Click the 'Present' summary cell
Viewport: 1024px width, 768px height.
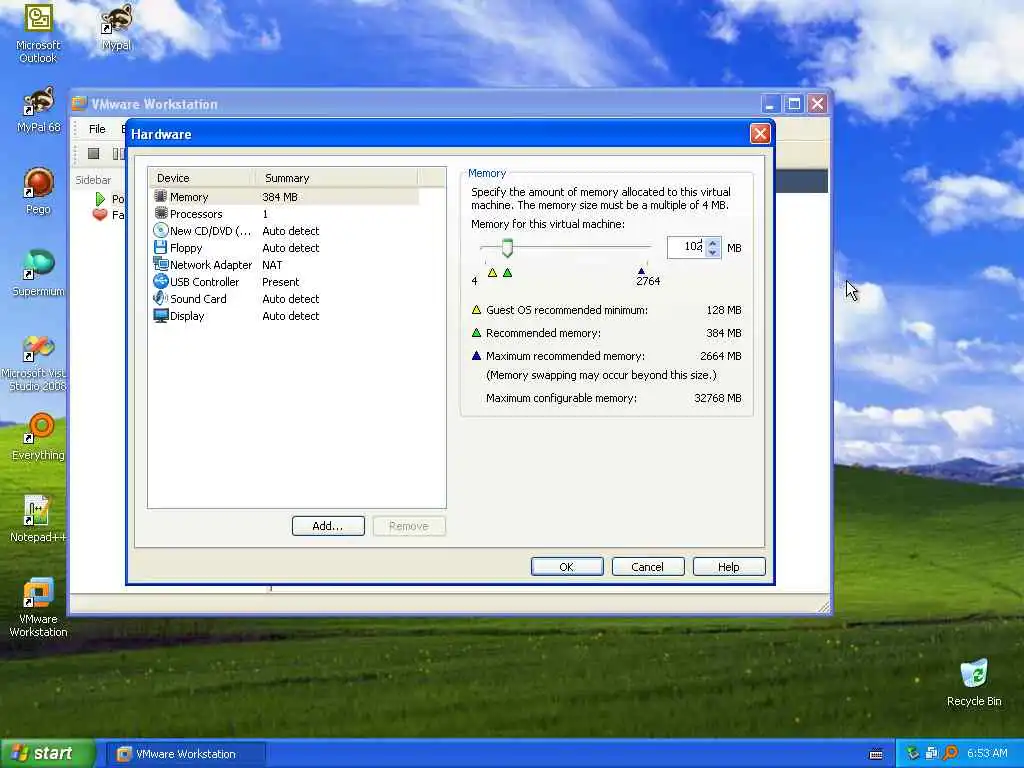pos(281,281)
